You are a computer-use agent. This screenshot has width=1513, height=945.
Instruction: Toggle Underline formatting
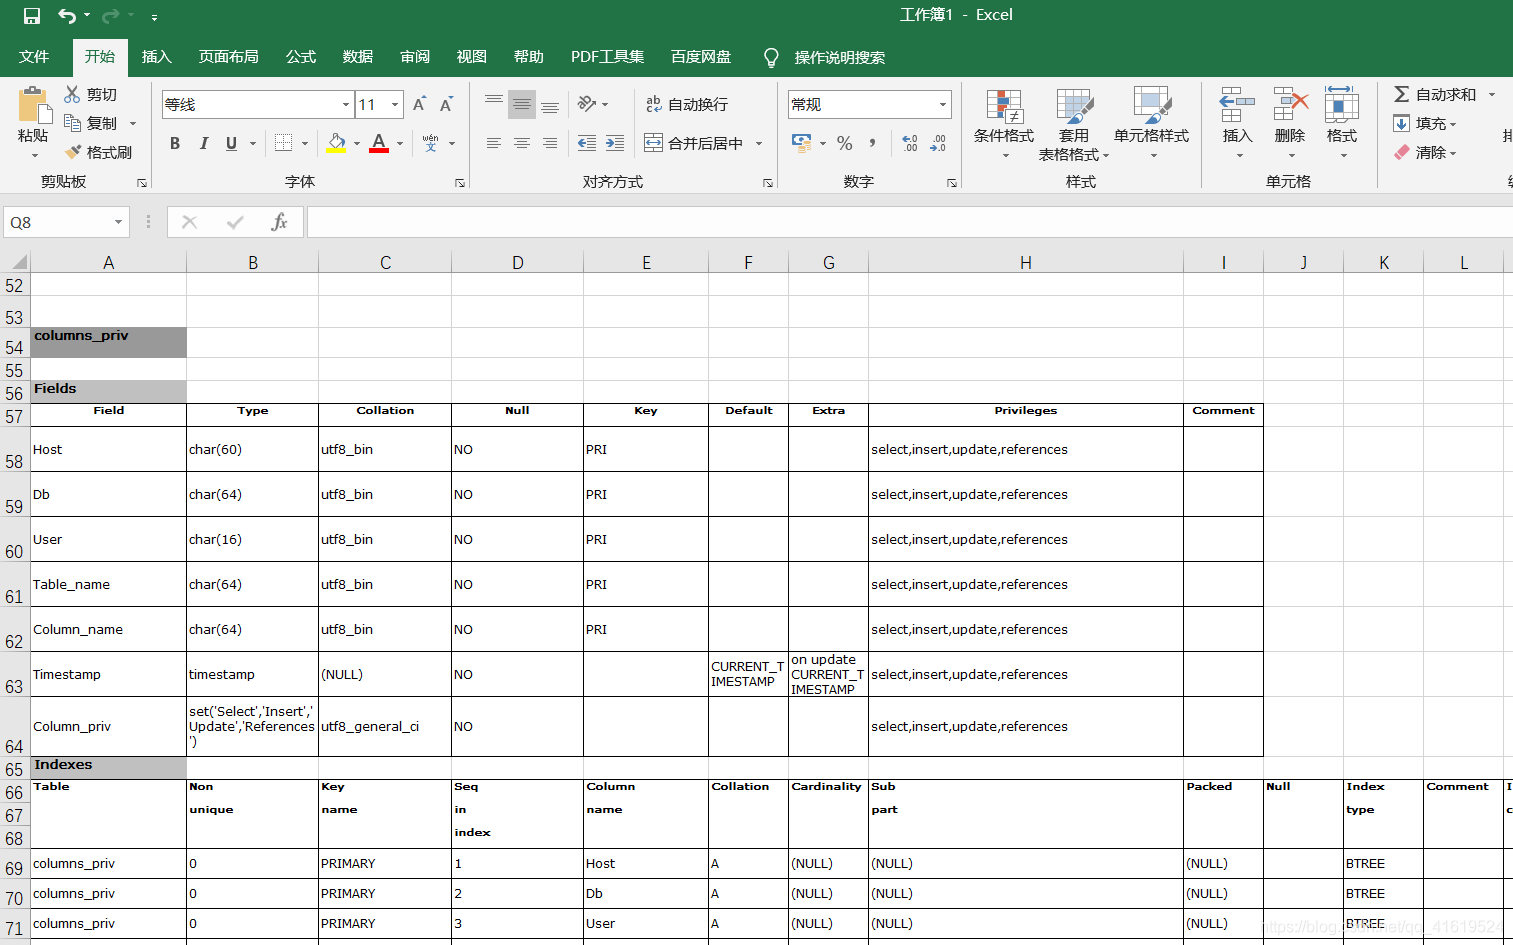(231, 143)
